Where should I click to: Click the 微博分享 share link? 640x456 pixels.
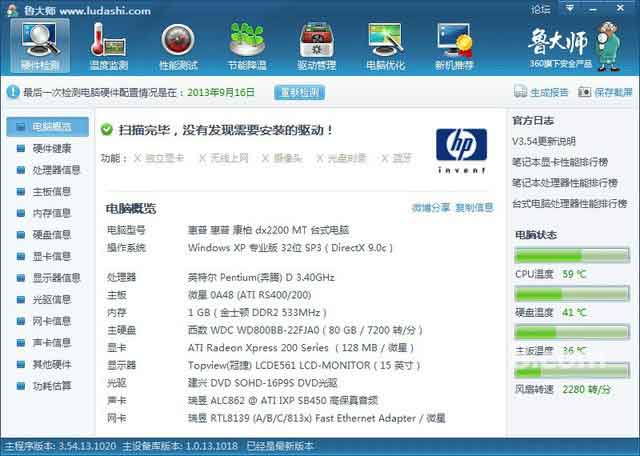(x=430, y=208)
